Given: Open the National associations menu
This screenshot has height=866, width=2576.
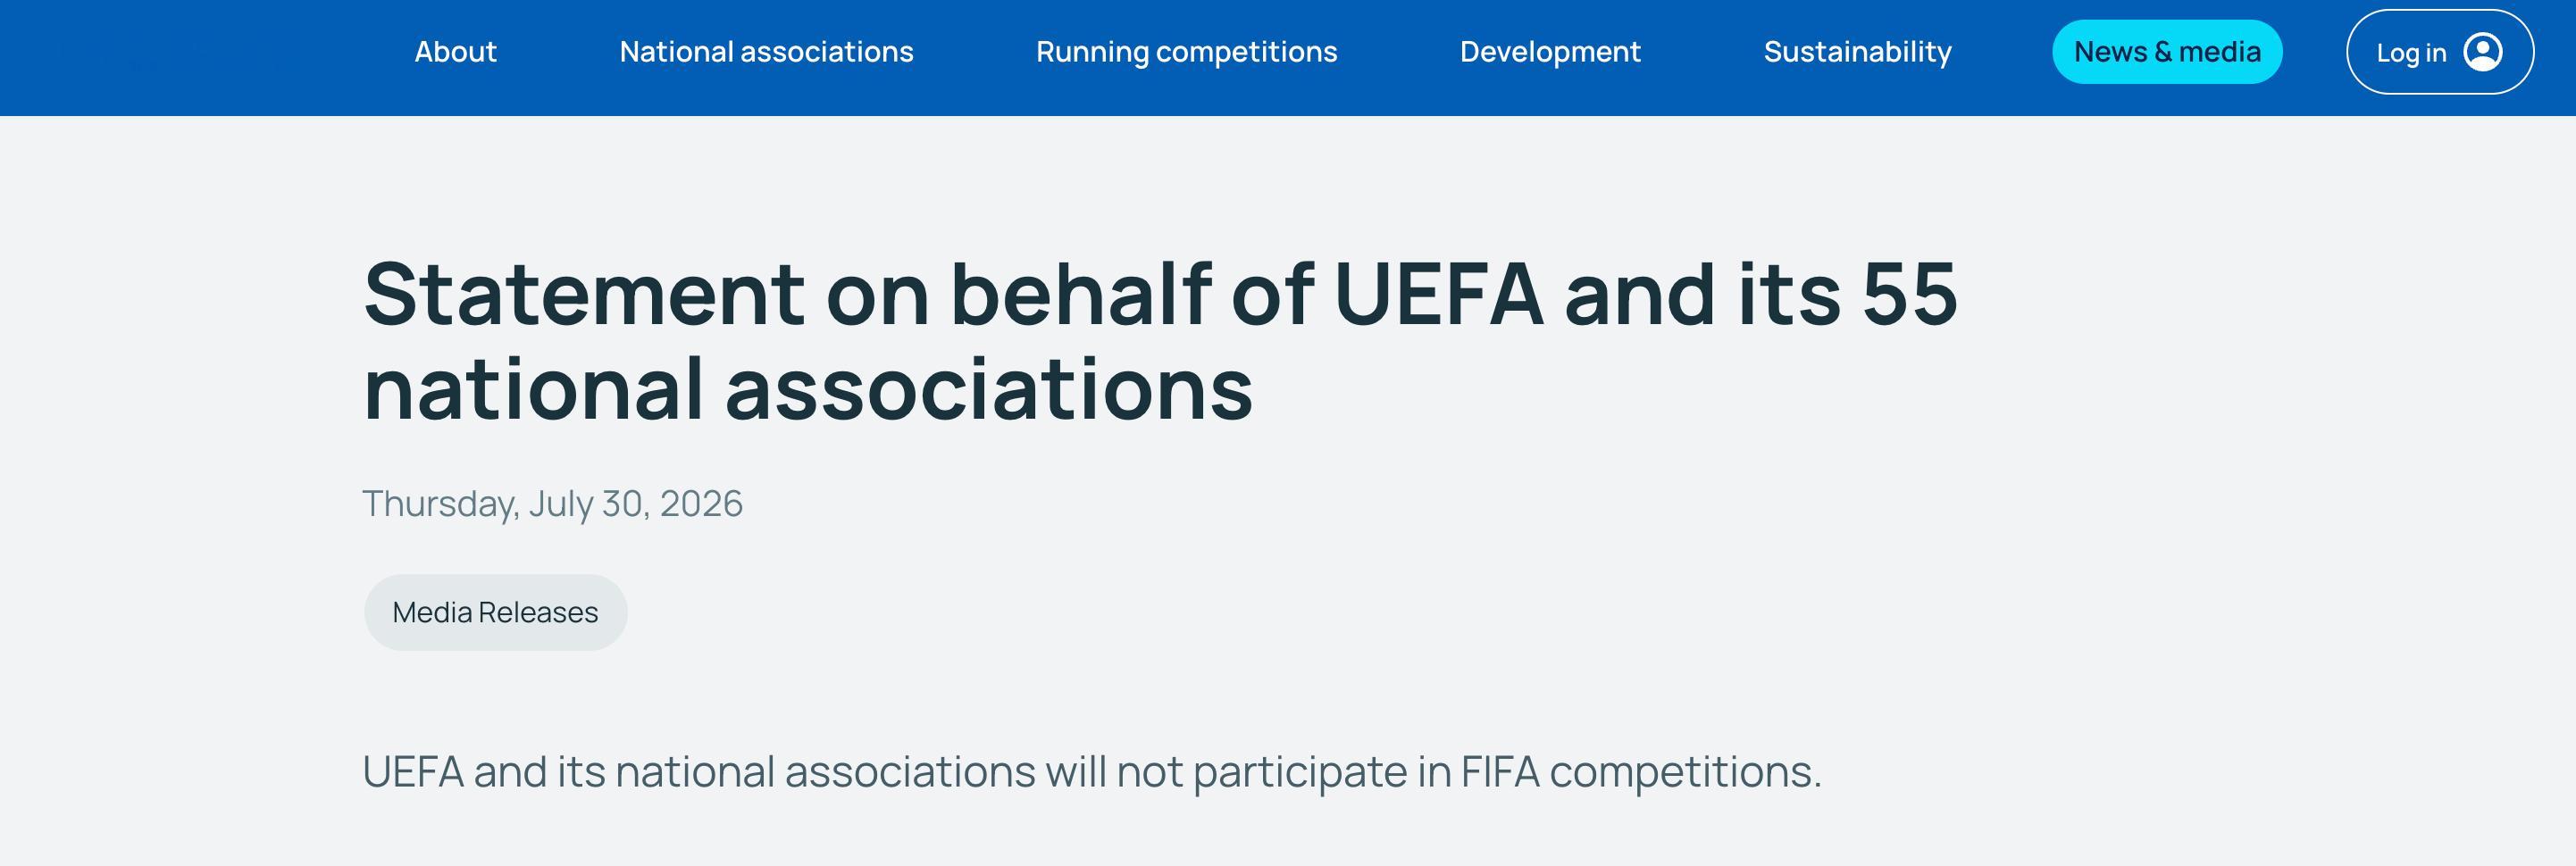Looking at the screenshot, I should tap(766, 52).
